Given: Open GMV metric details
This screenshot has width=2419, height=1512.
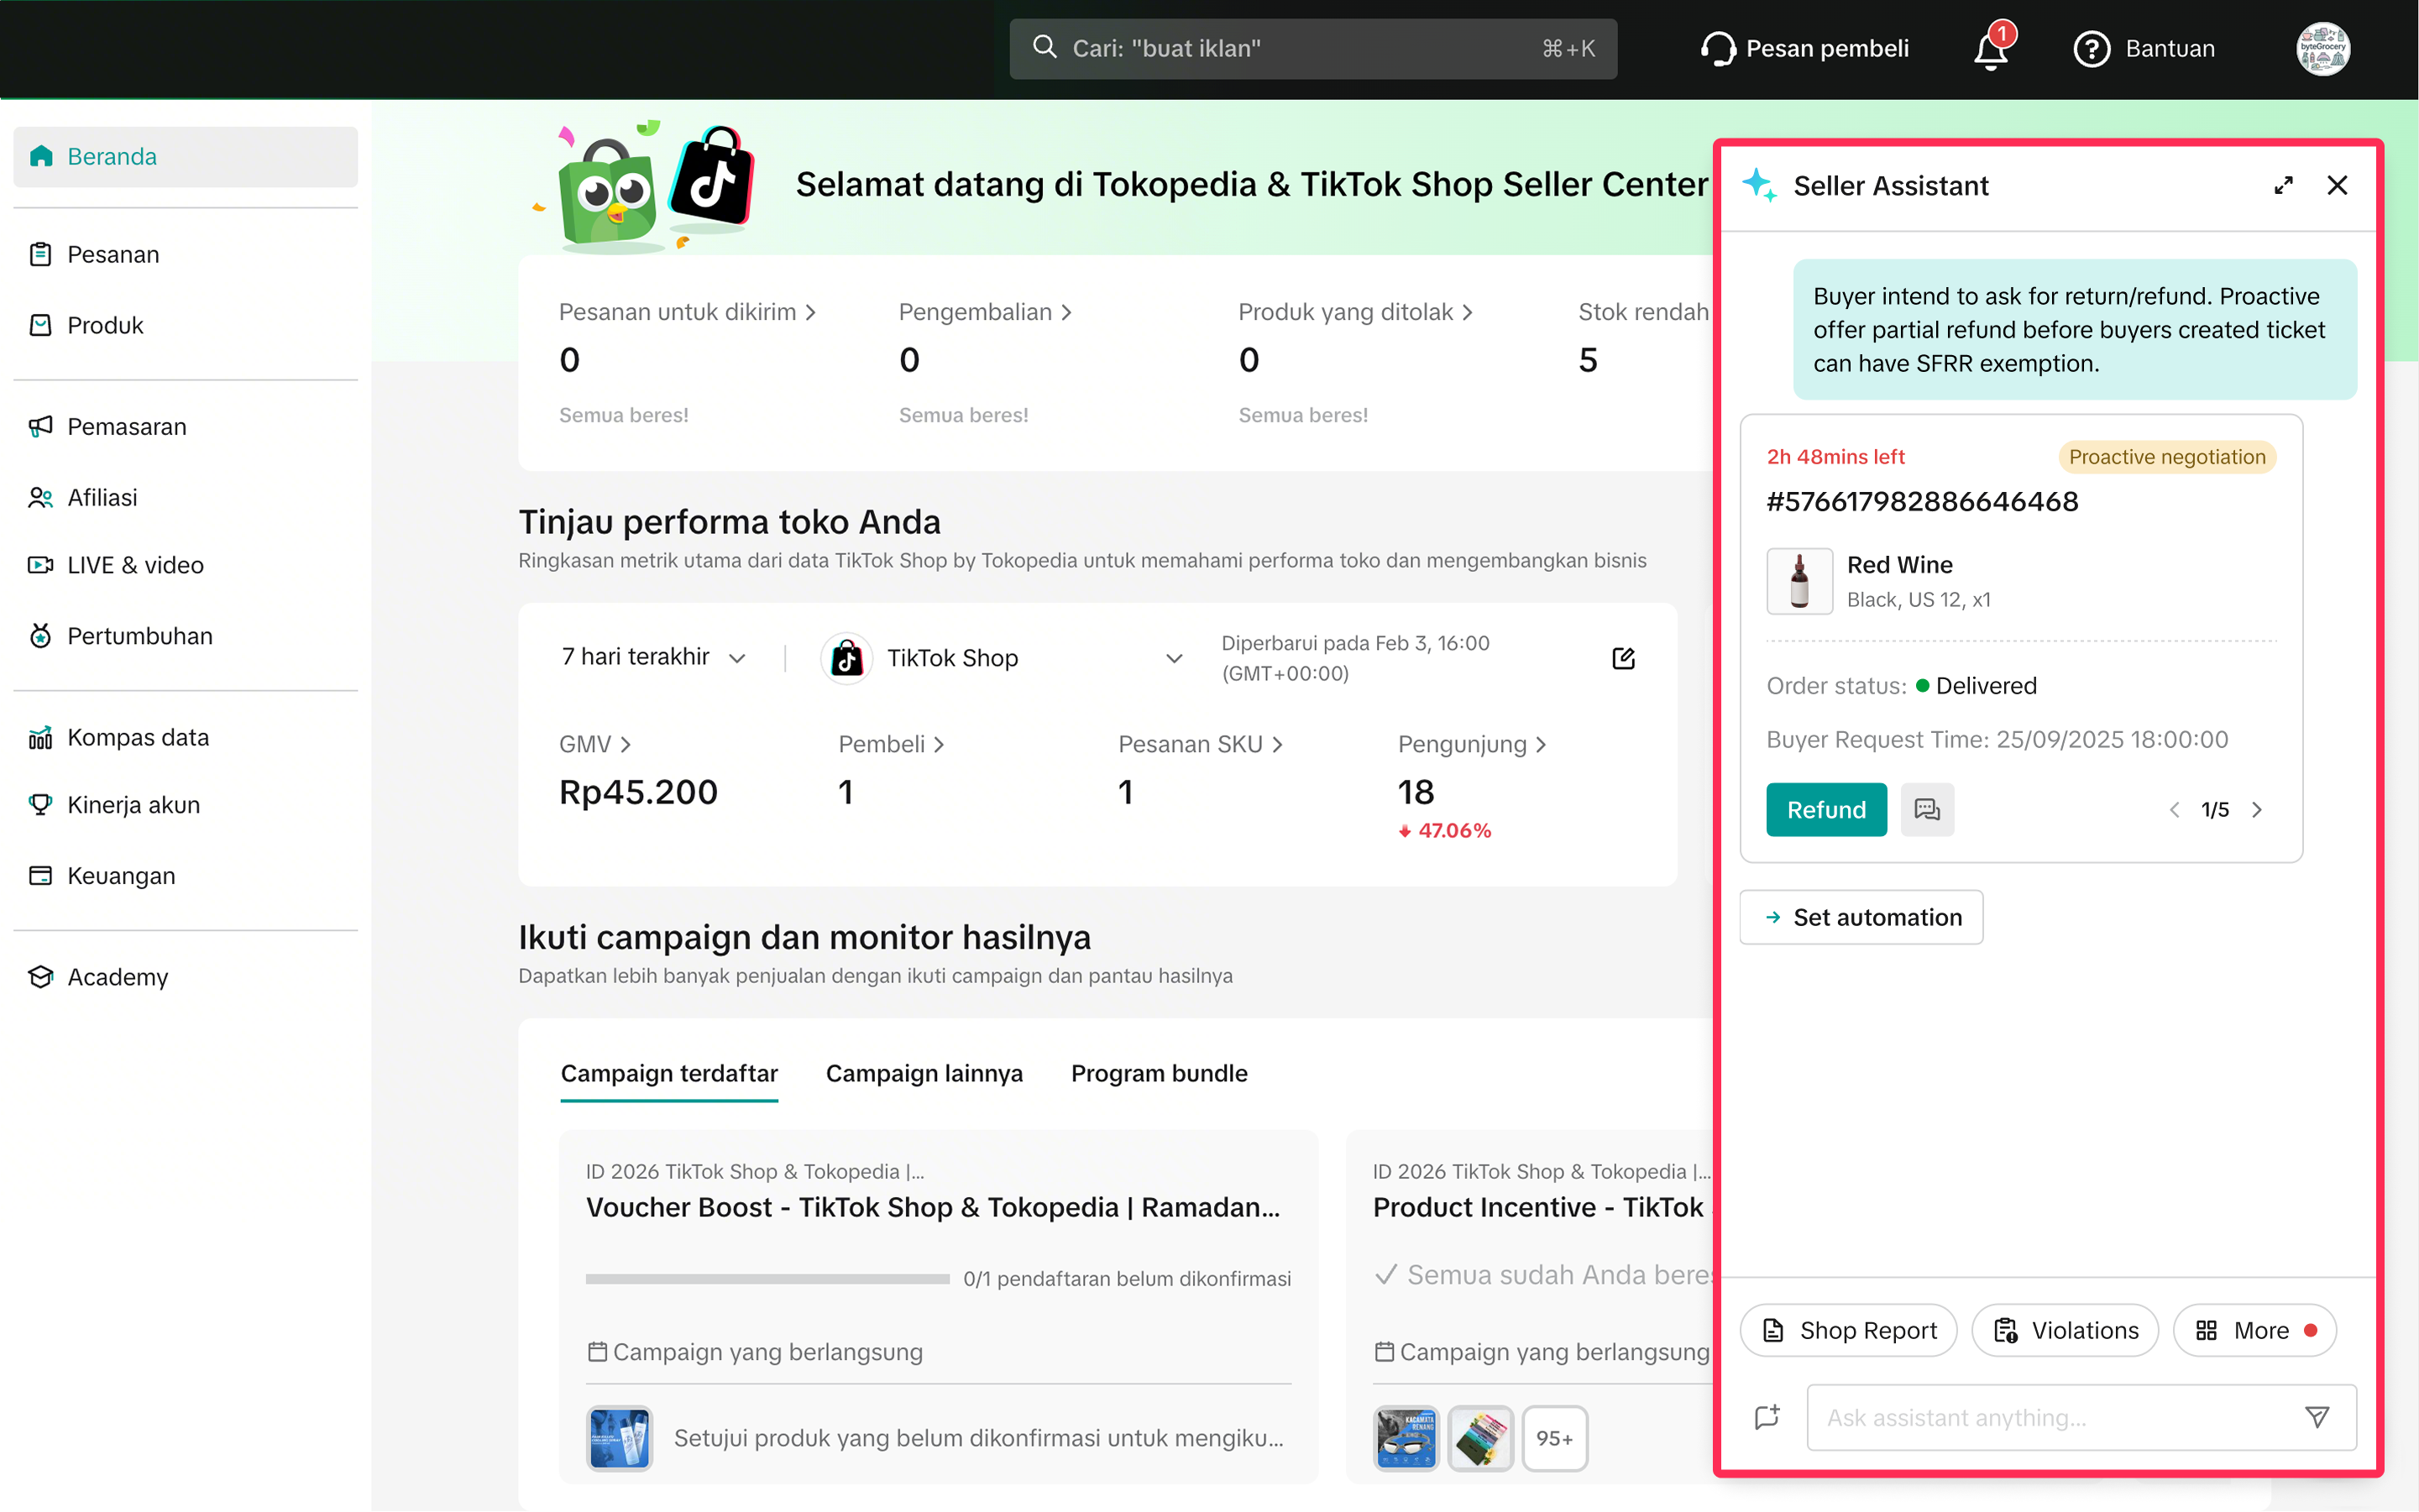Looking at the screenshot, I should click(595, 744).
